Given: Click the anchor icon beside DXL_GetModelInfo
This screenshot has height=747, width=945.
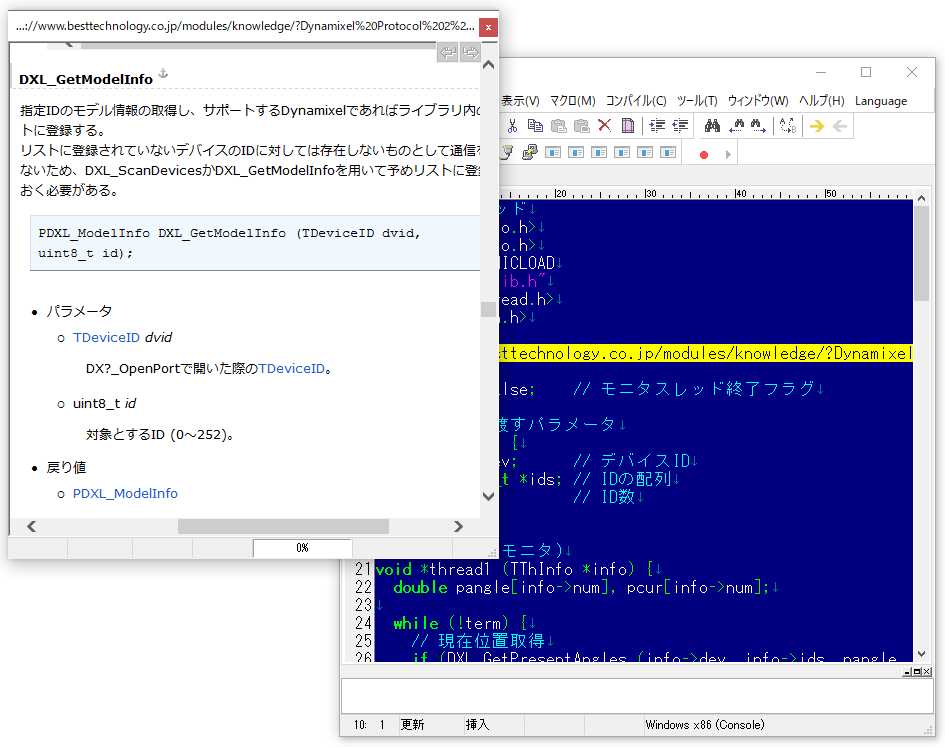Looking at the screenshot, I should [x=164, y=76].
